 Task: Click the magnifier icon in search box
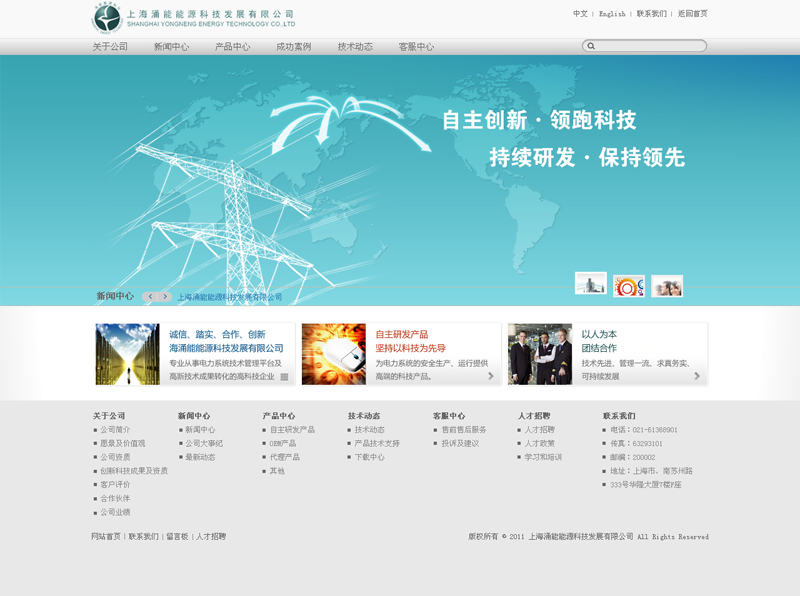[x=591, y=46]
